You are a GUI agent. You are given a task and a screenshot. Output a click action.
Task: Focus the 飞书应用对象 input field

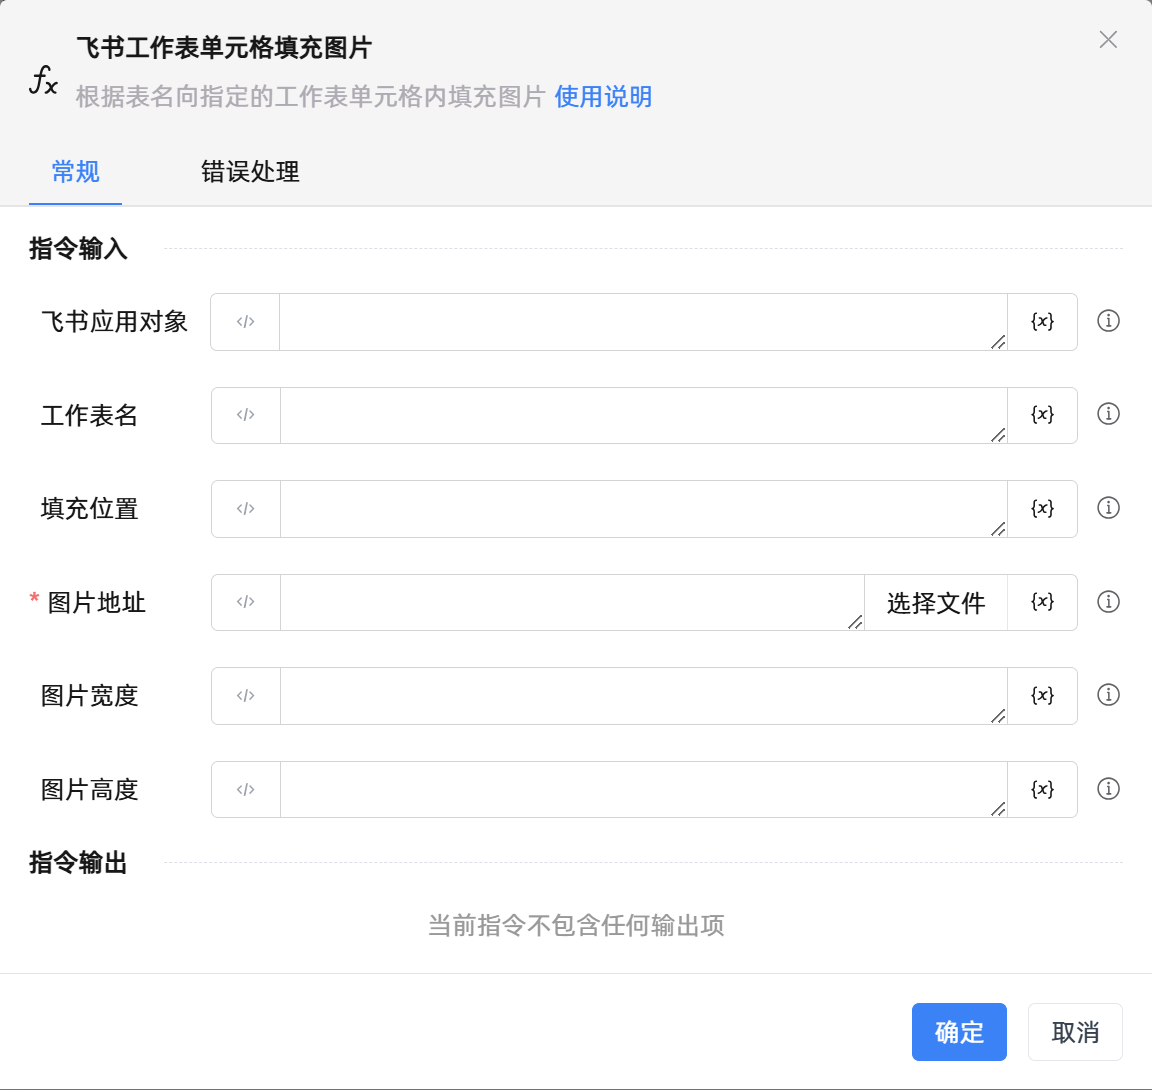[x=643, y=322]
